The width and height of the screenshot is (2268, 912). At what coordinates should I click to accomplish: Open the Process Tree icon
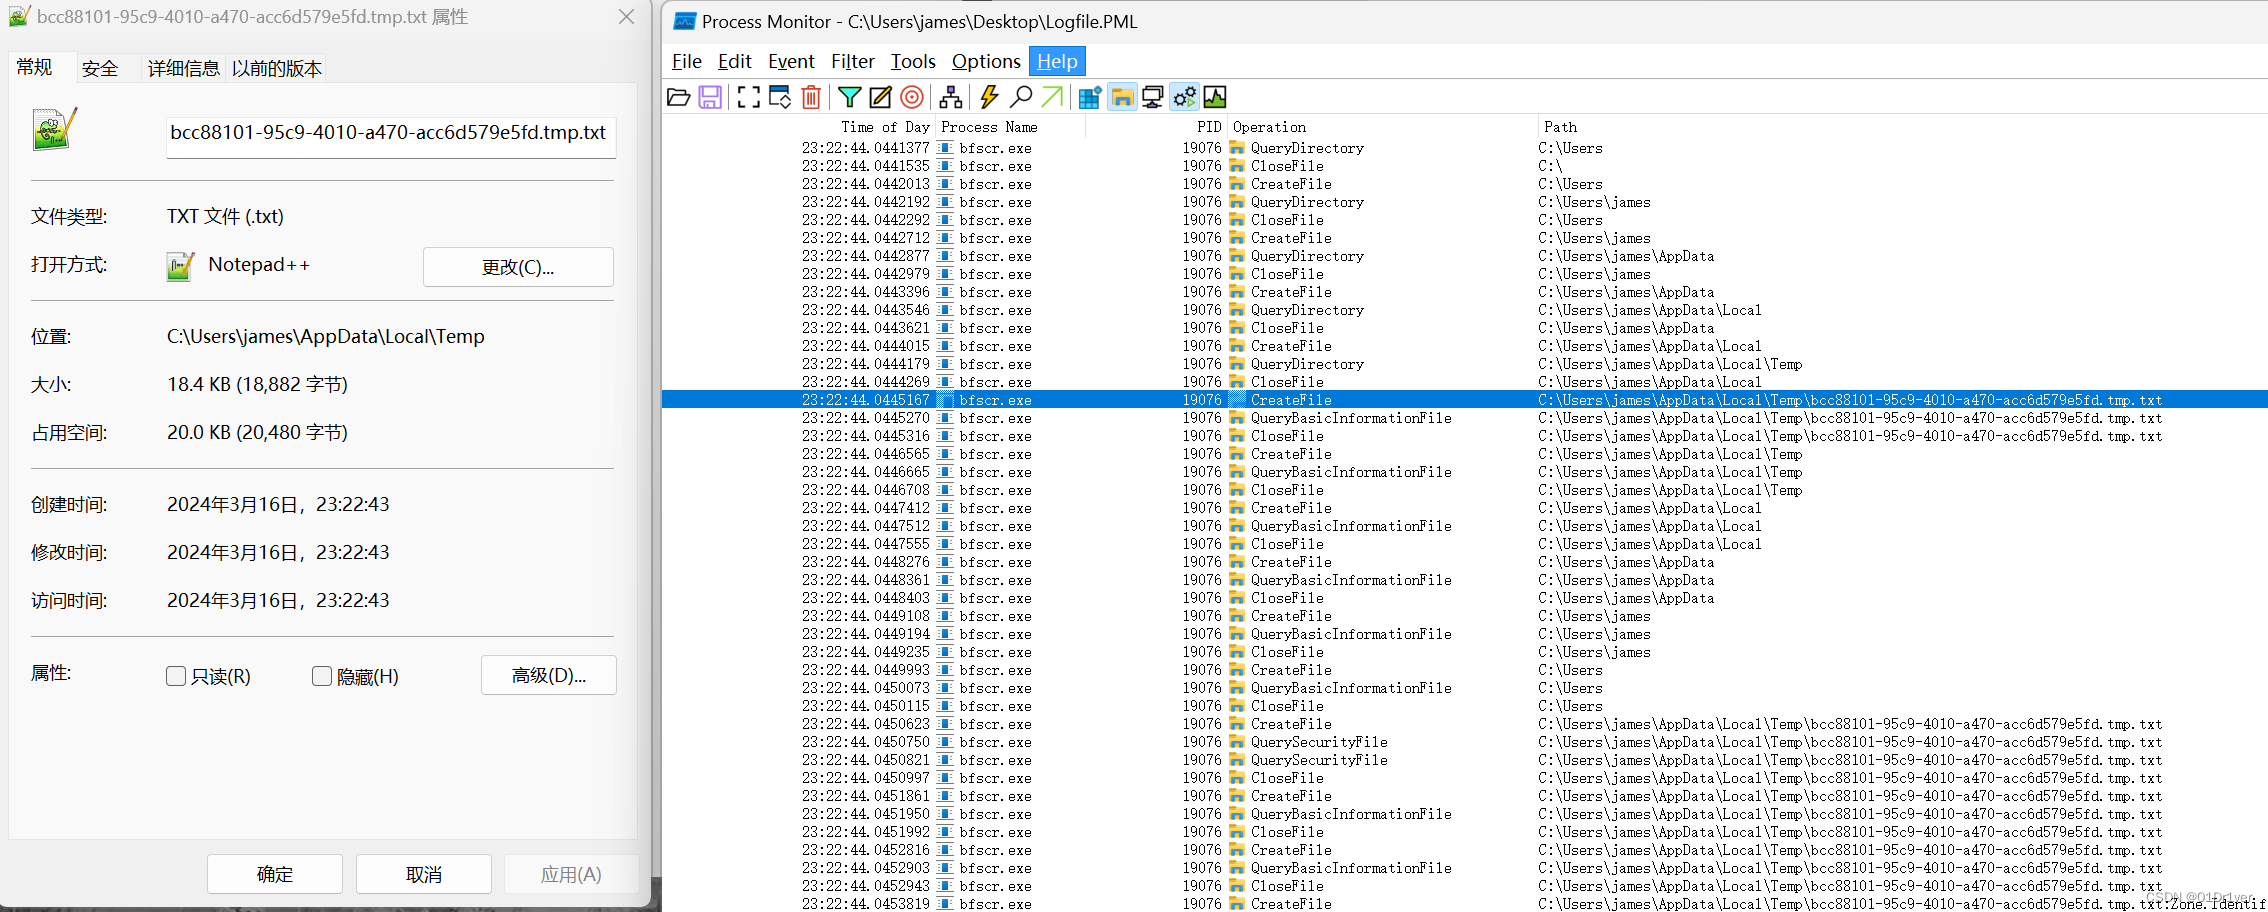tap(951, 97)
